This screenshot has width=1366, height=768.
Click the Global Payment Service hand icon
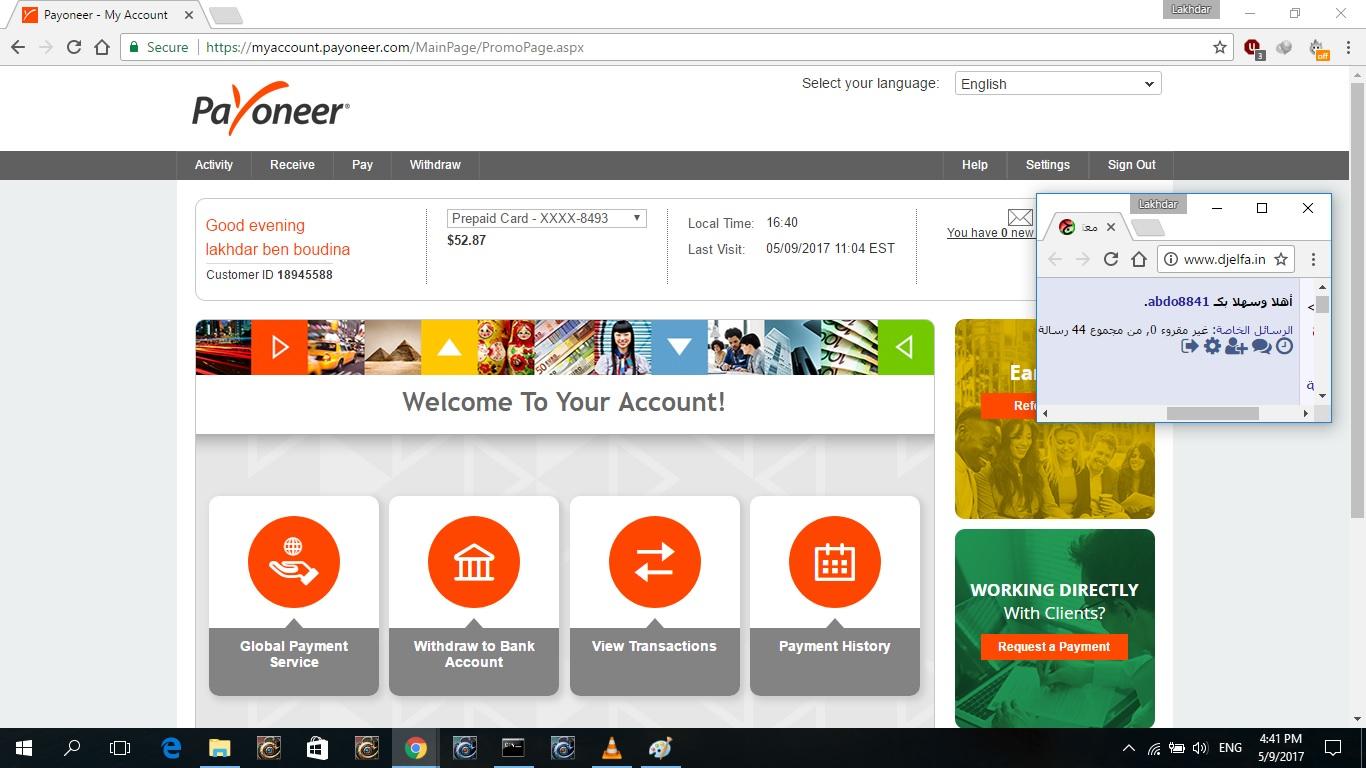[294, 562]
